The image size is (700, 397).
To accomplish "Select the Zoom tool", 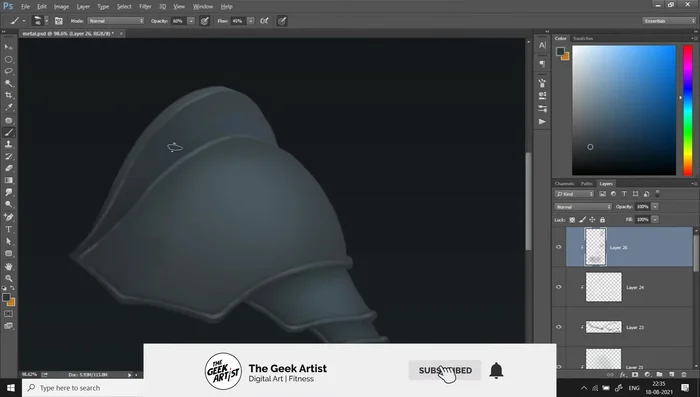I will (8, 278).
